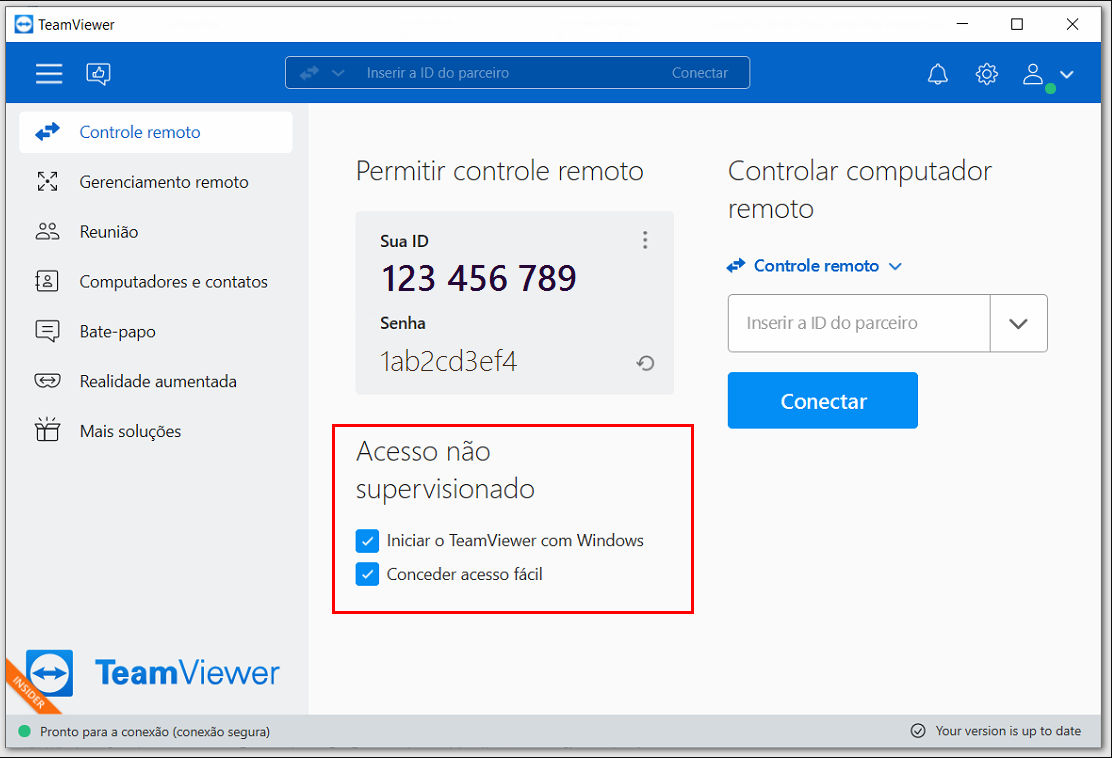Click the password 1ab2cd3ef4
This screenshot has height=758, width=1112.
tap(448, 362)
